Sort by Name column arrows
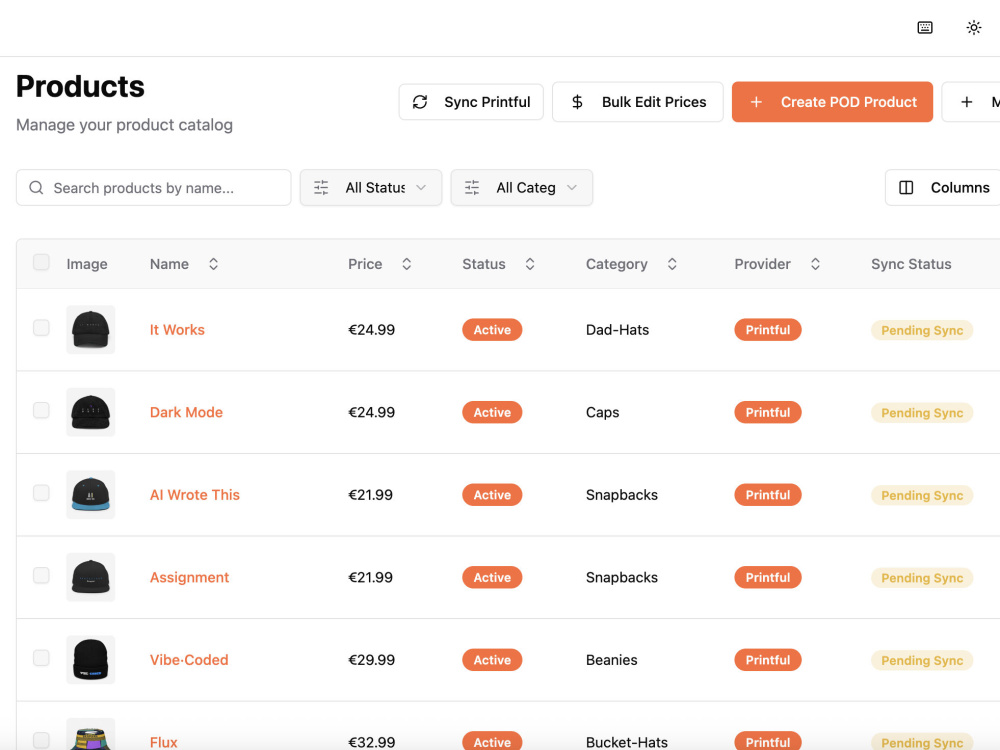 click(x=214, y=264)
